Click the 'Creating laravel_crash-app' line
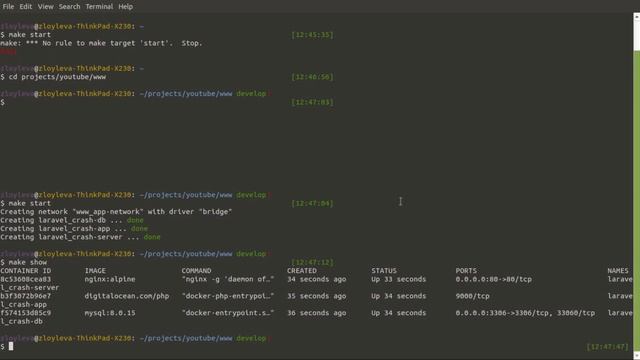This screenshot has height=360, width=640. [x=74, y=229]
